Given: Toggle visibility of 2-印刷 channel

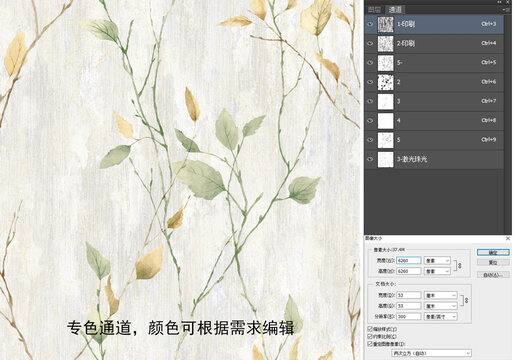Looking at the screenshot, I should pos(370,43).
